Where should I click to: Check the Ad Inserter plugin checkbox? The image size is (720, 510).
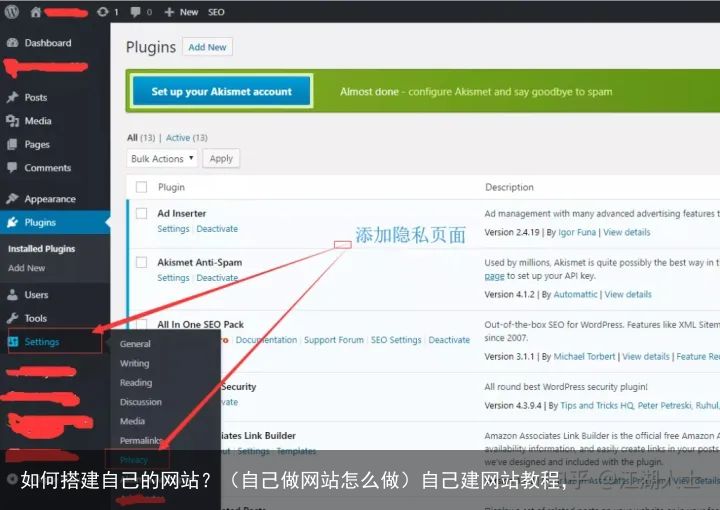(x=141, y=213)
